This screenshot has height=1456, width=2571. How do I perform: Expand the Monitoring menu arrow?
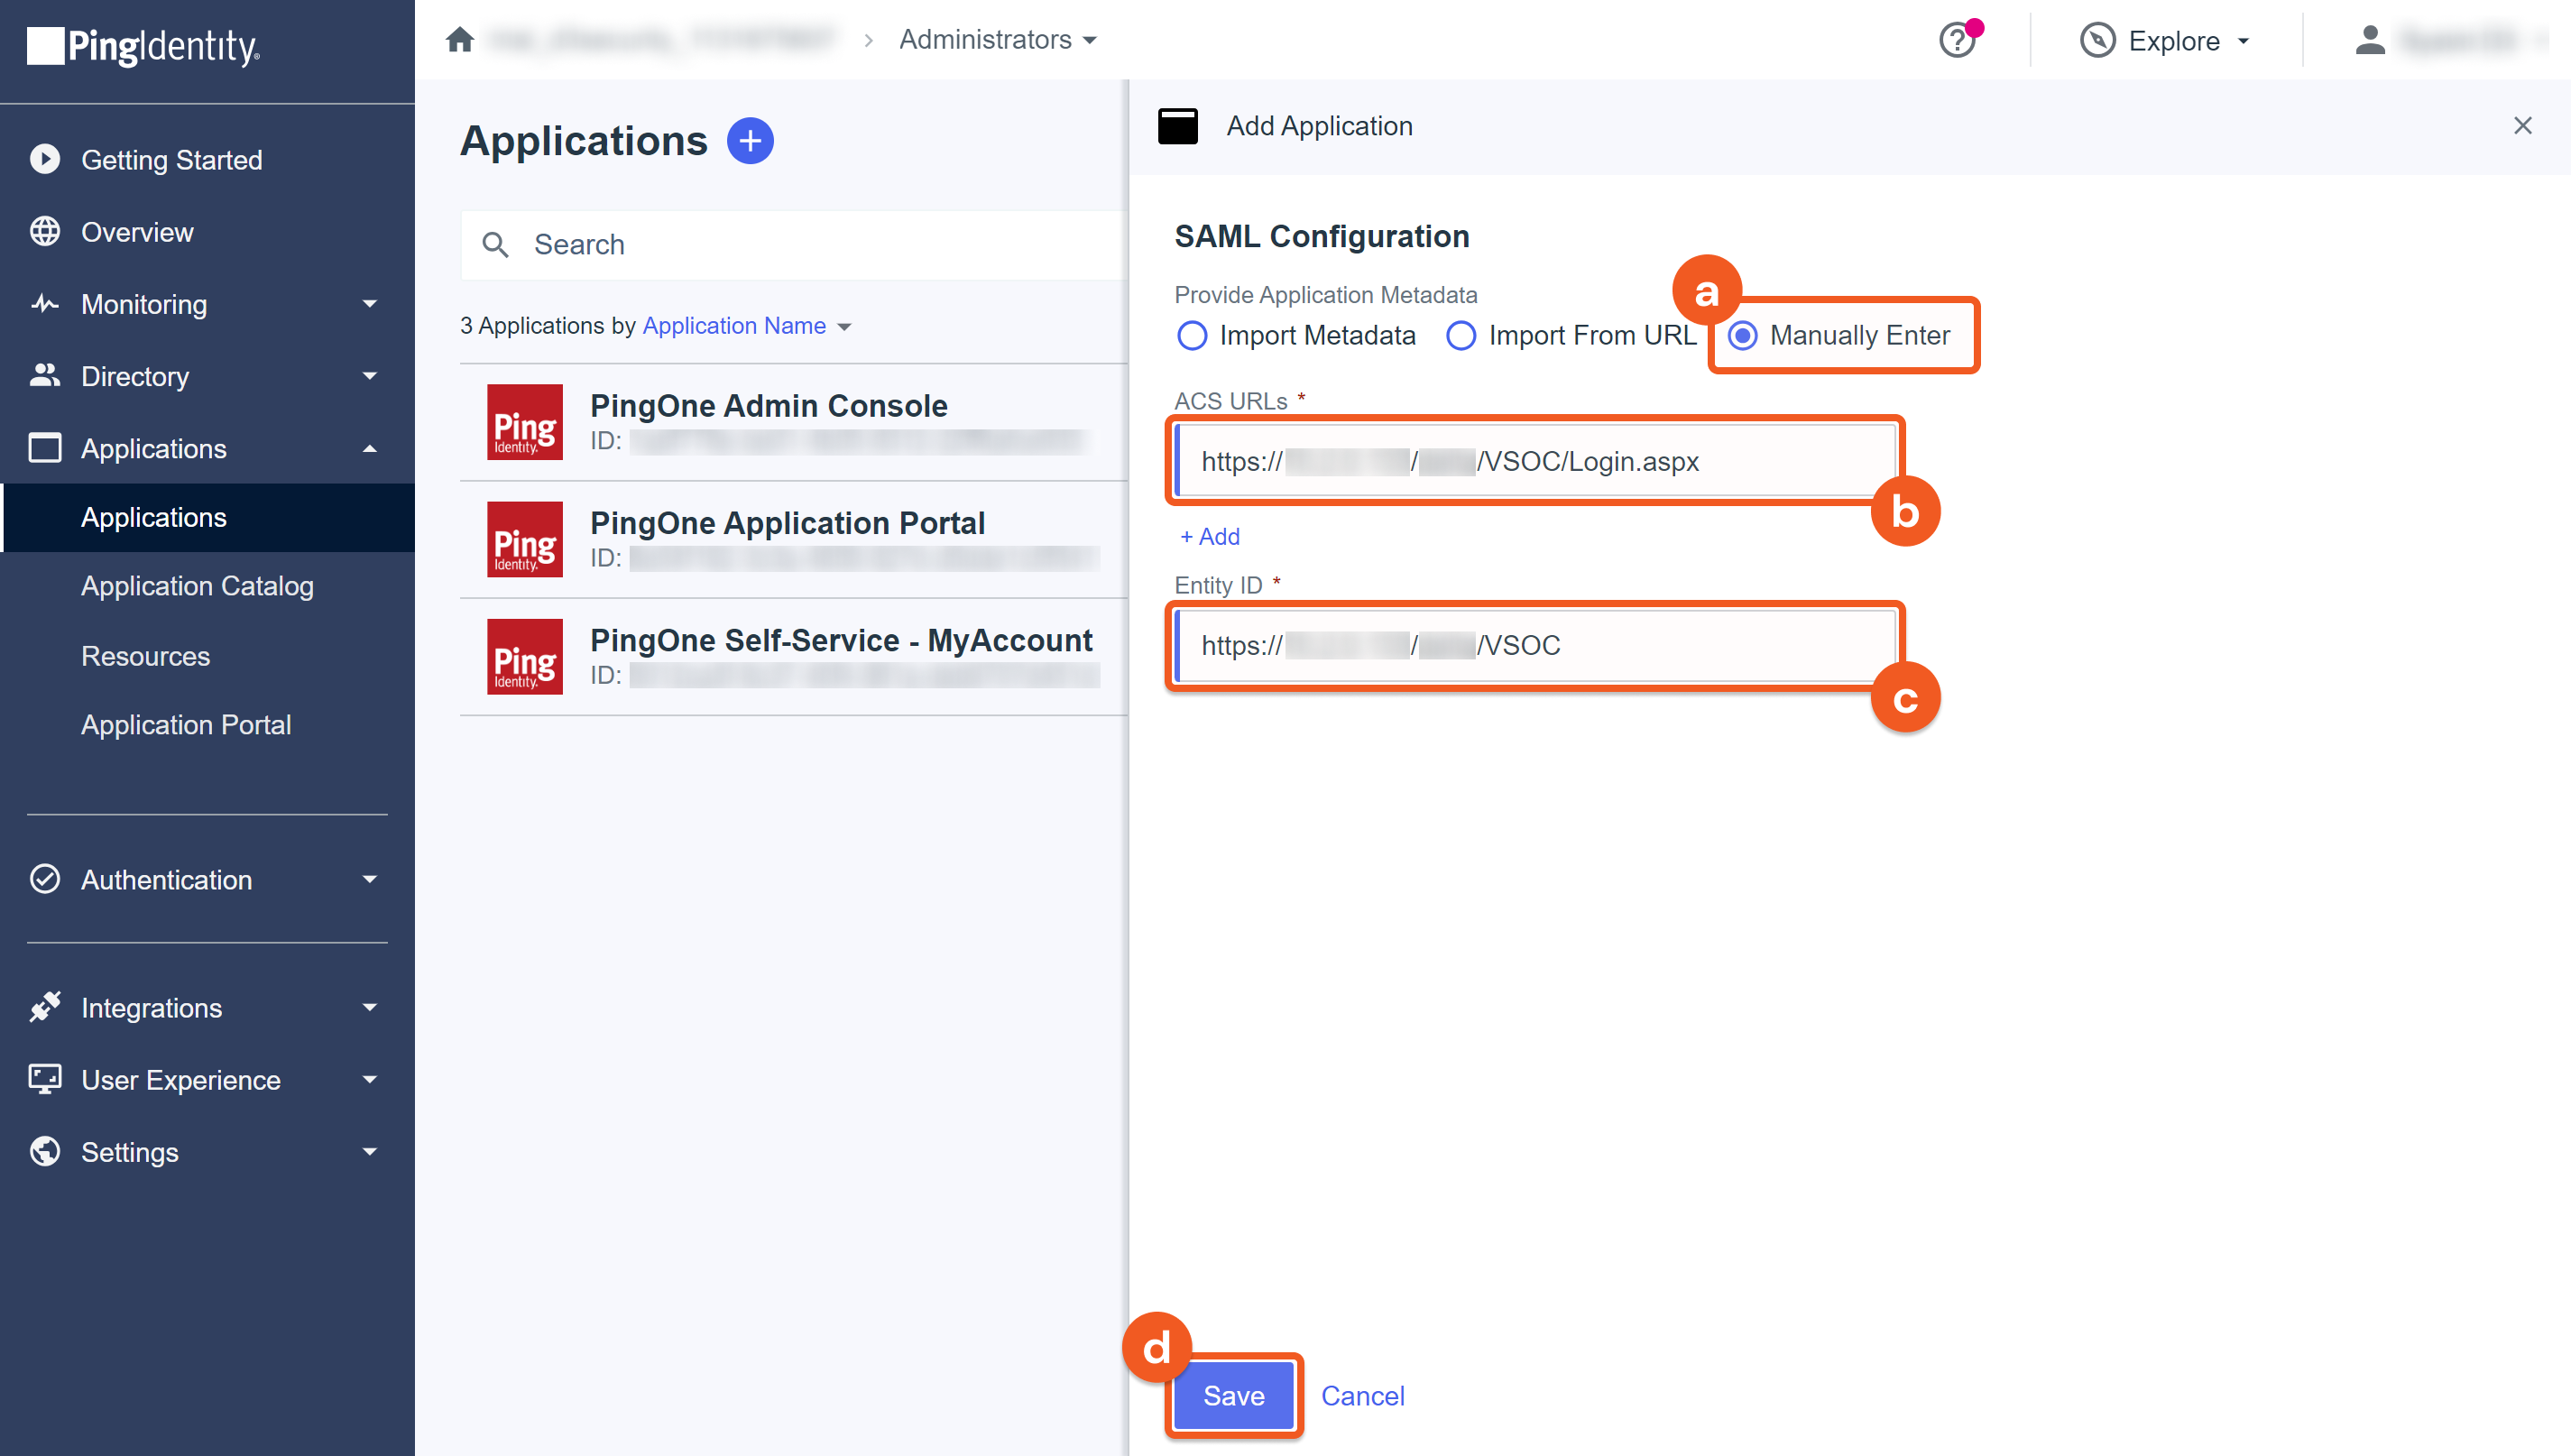370,303
